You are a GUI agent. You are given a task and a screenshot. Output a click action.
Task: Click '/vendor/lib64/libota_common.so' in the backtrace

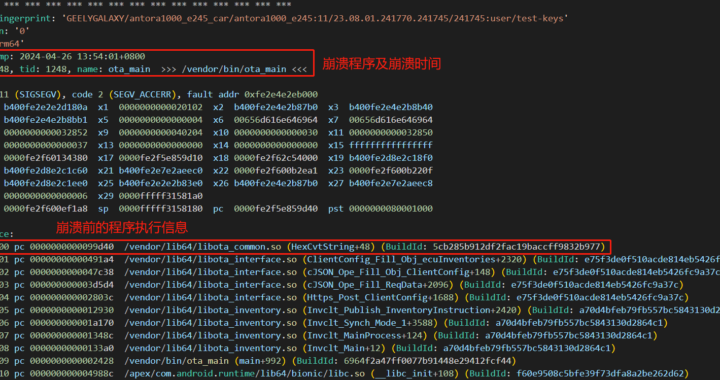click(202, 247)
